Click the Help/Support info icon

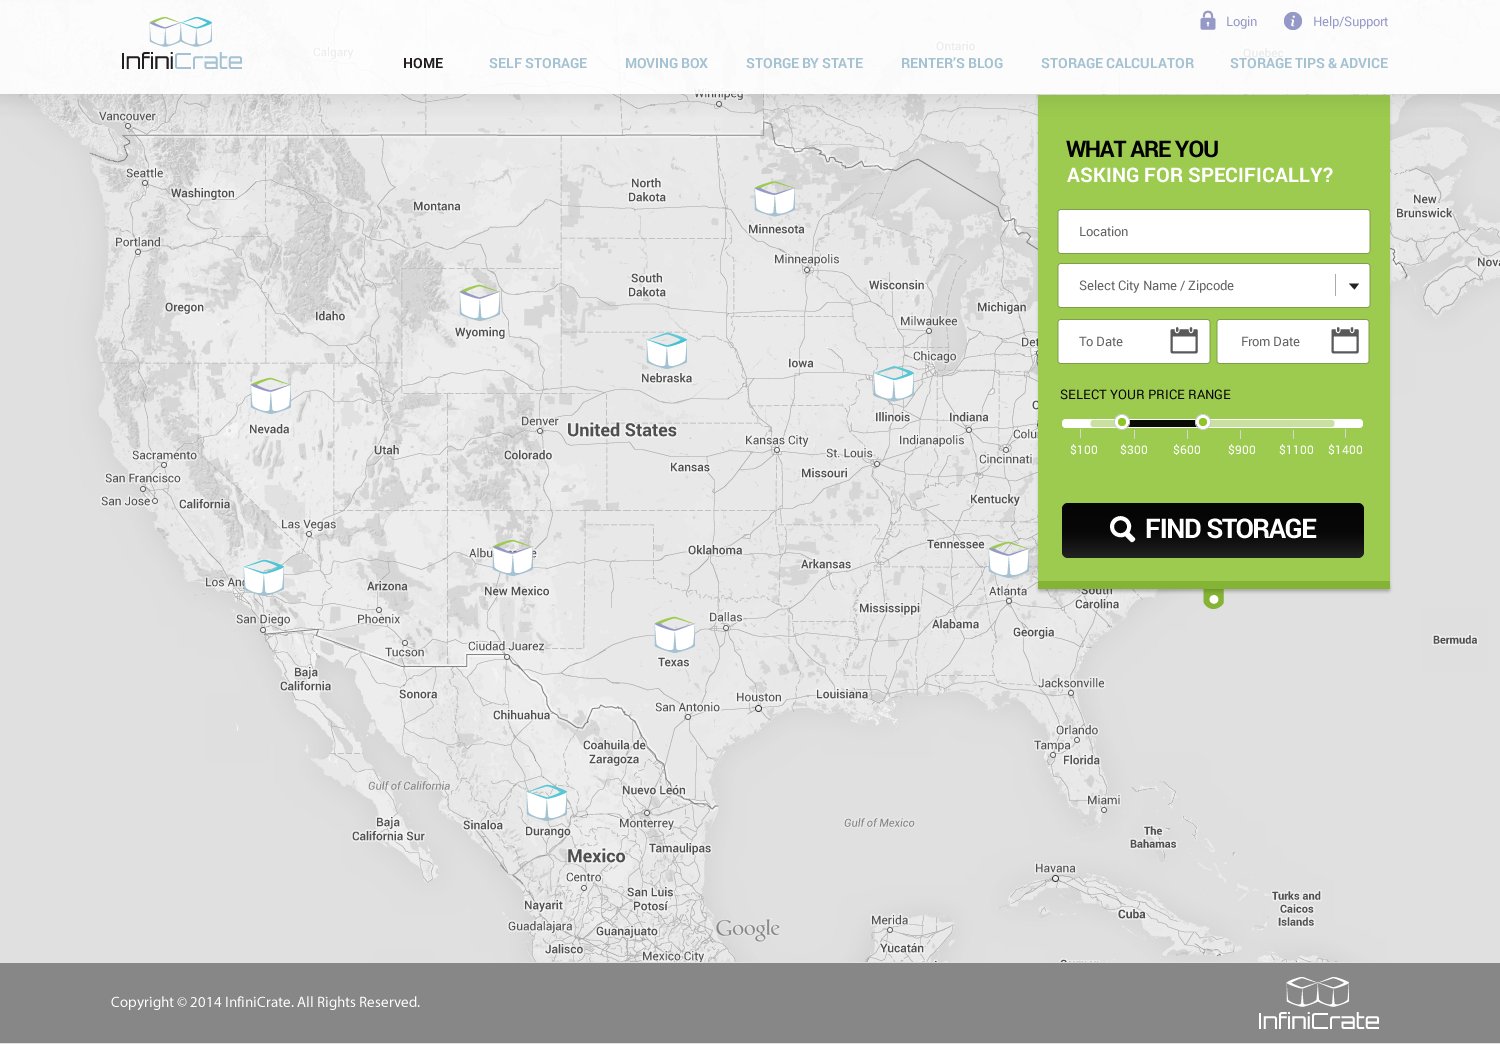tap(1293, 21)
